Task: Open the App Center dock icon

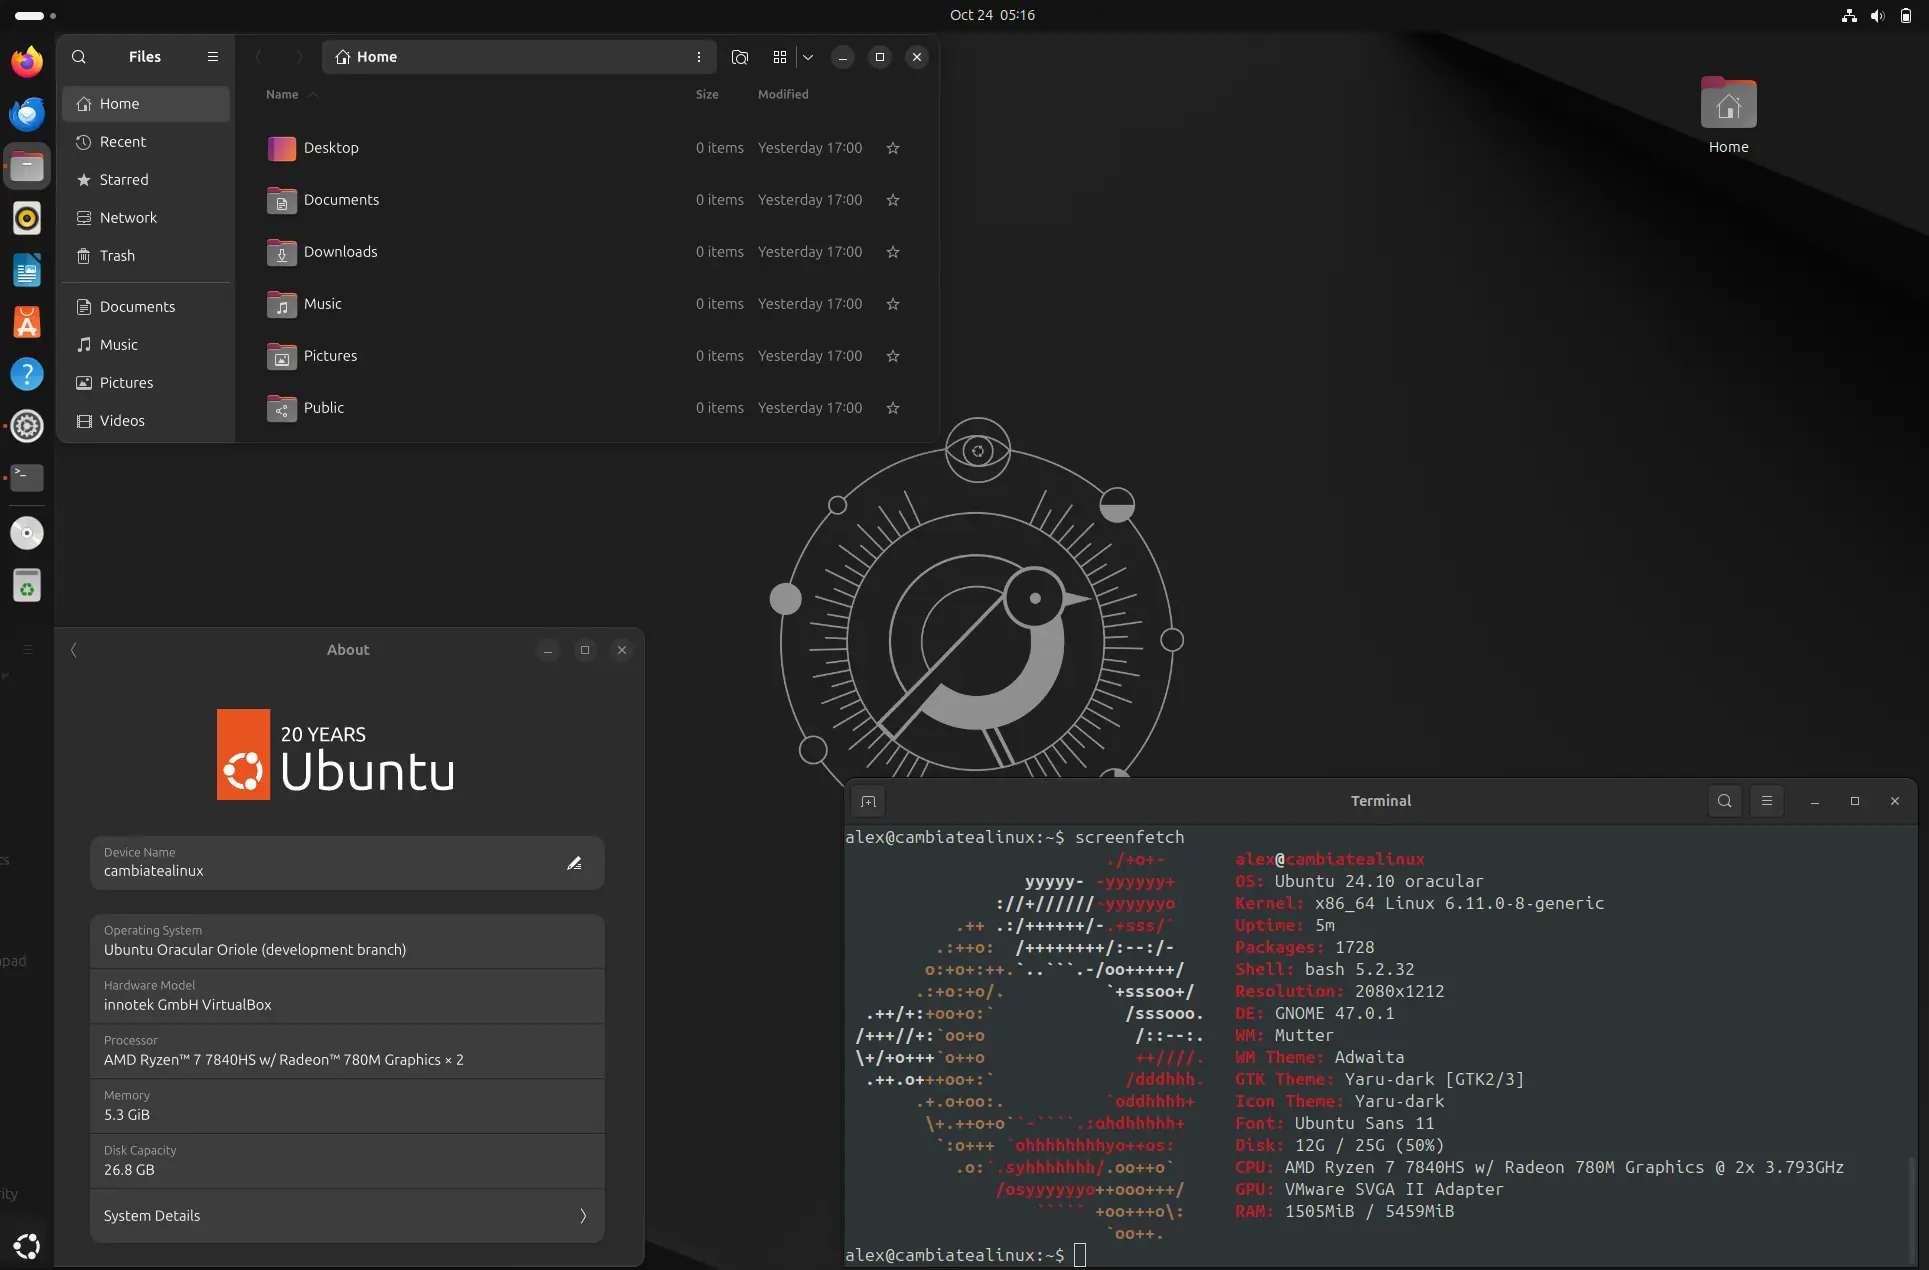Action: [27, 322]
